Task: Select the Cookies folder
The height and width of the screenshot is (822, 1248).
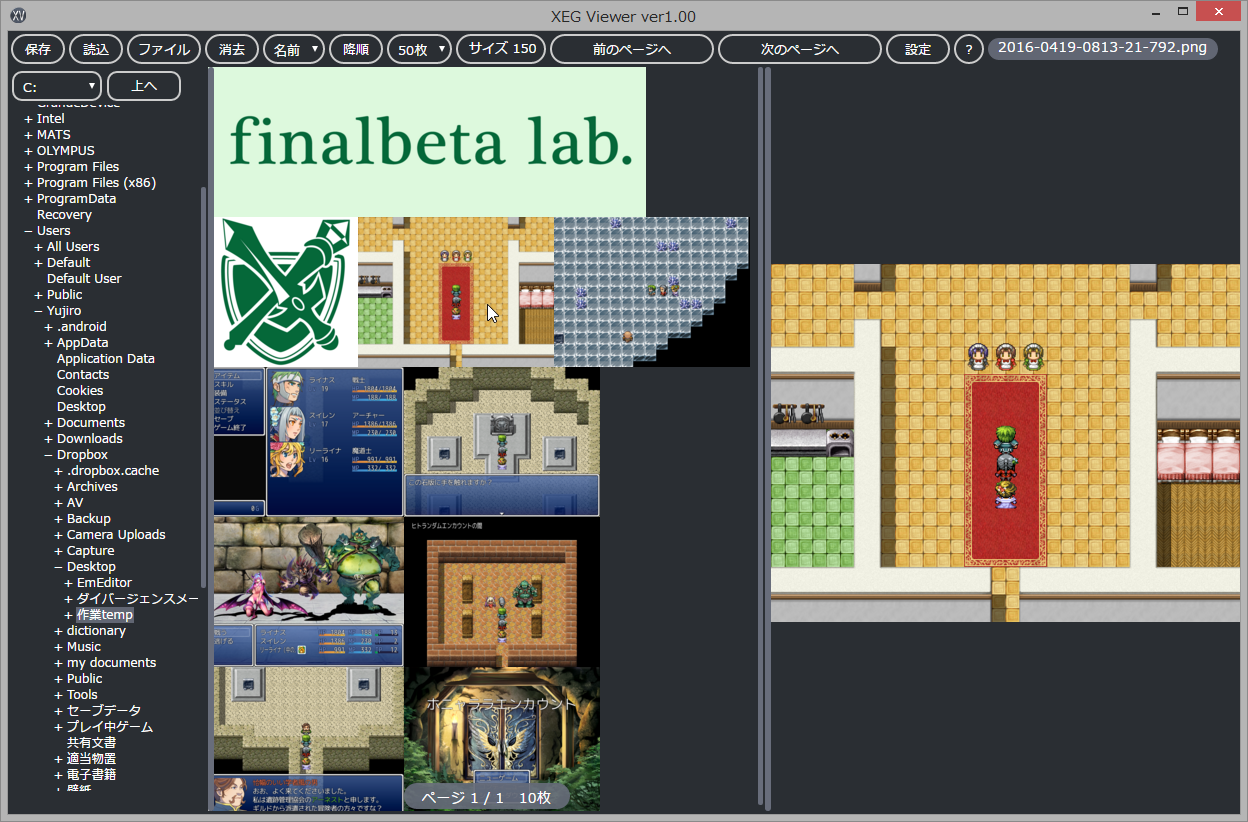Action: (80, 391)
